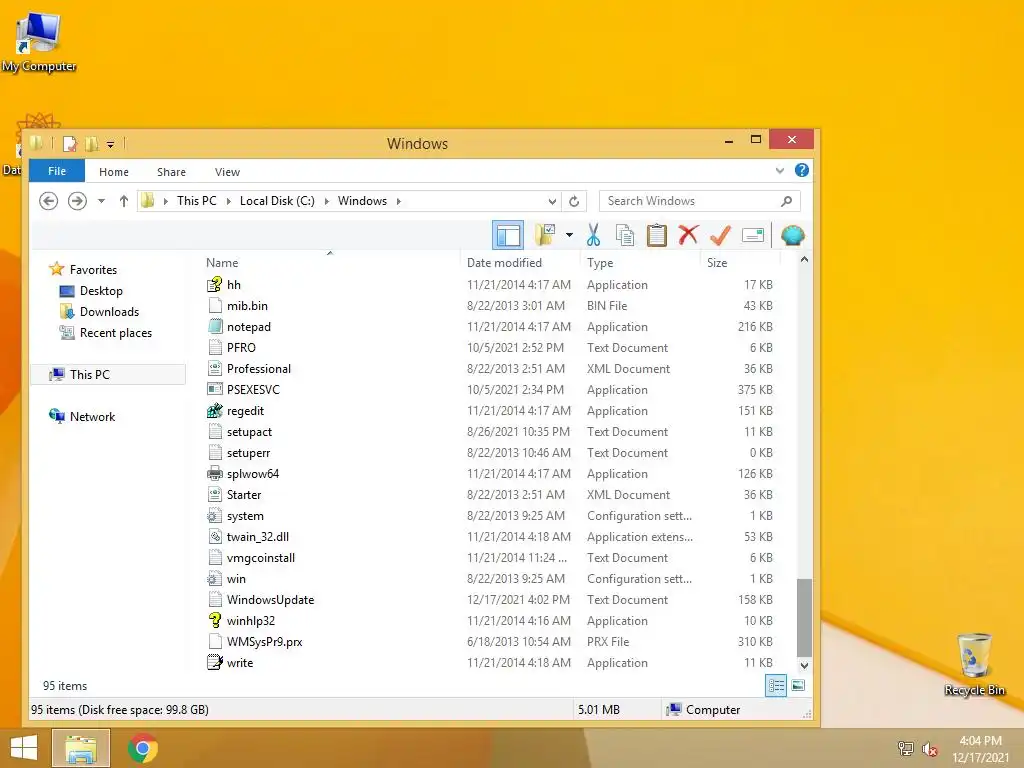
Task: Click Local Disk (C:) breadcrumb
Action: coord(277,200)
